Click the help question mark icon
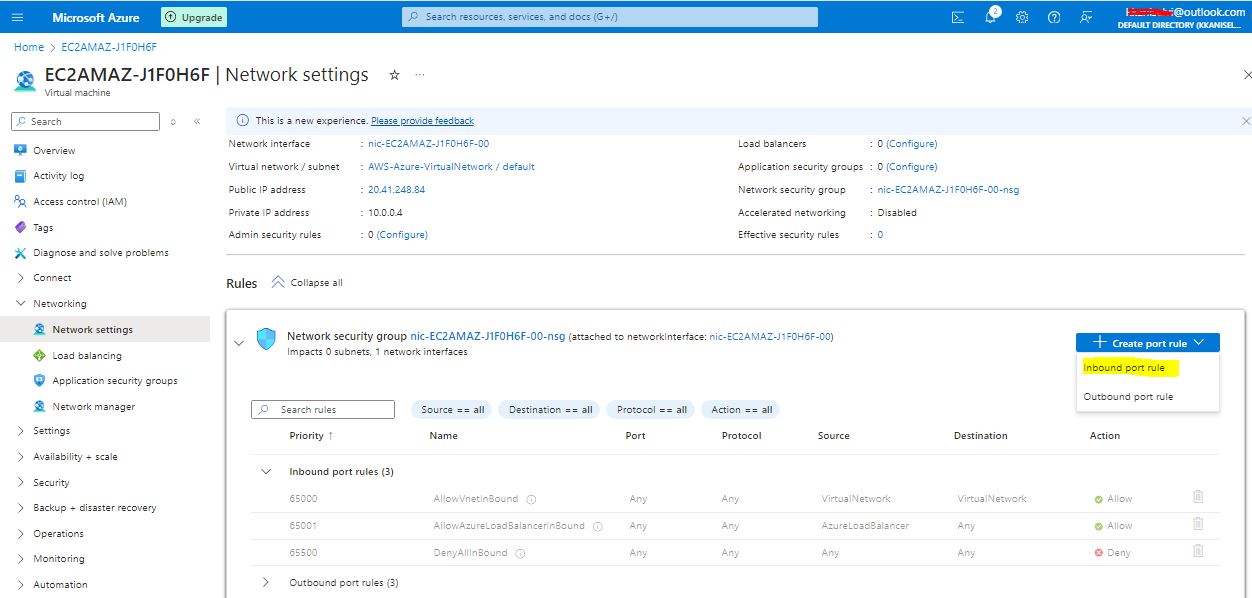This screenshot has width=1252, height=598. [x=1054, y=17]
